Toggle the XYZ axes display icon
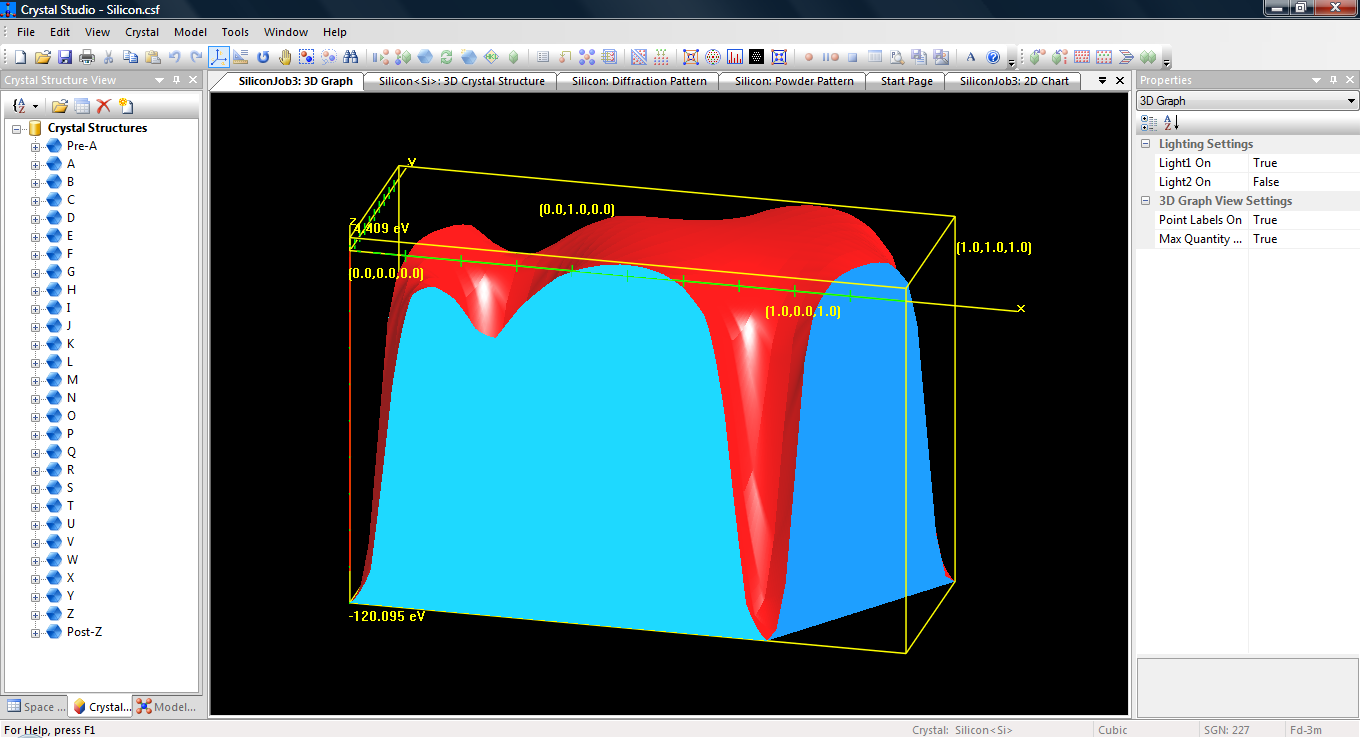The width and height of the screenshot is (1360, 738). 219,57
